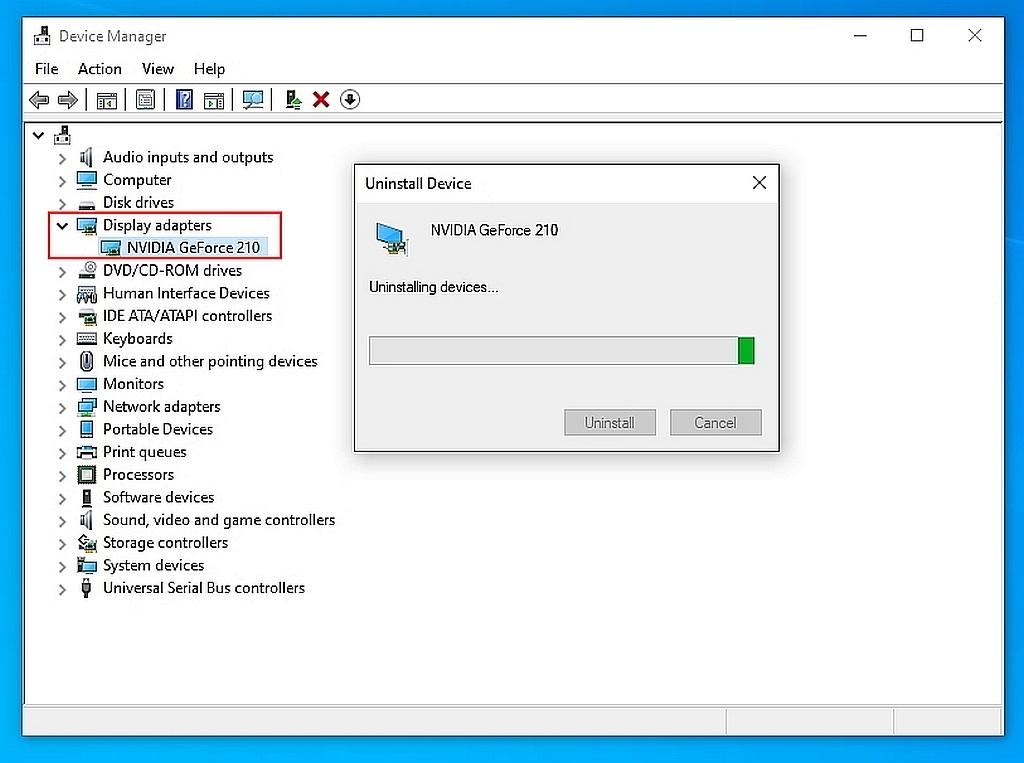The height and width of the screenshot is (763, 1024).
Task: Click the Keyboards category icon
Action: tap(87, 338)
